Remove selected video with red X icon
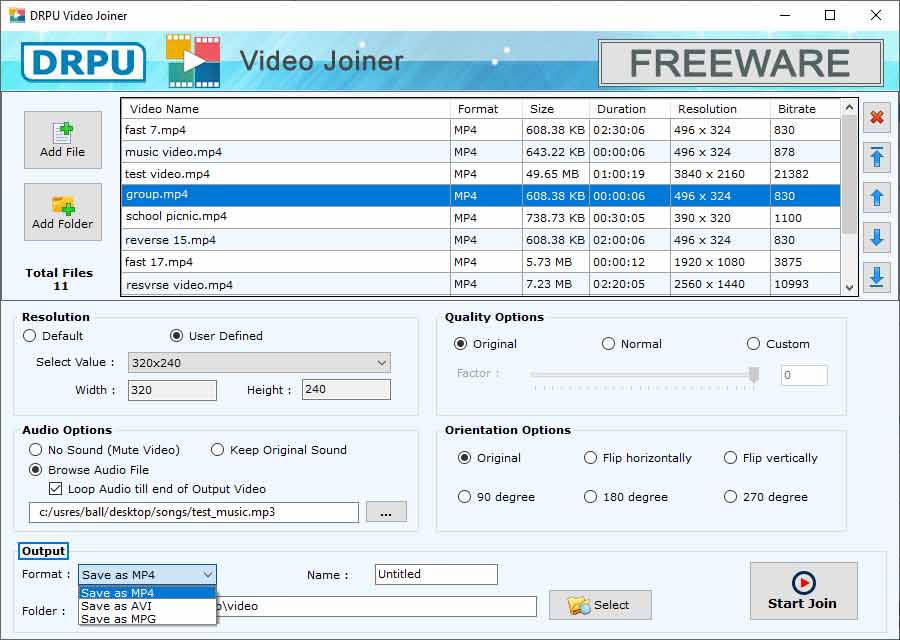The width and height of the screenshot is (900, 640). coord(876,118)
